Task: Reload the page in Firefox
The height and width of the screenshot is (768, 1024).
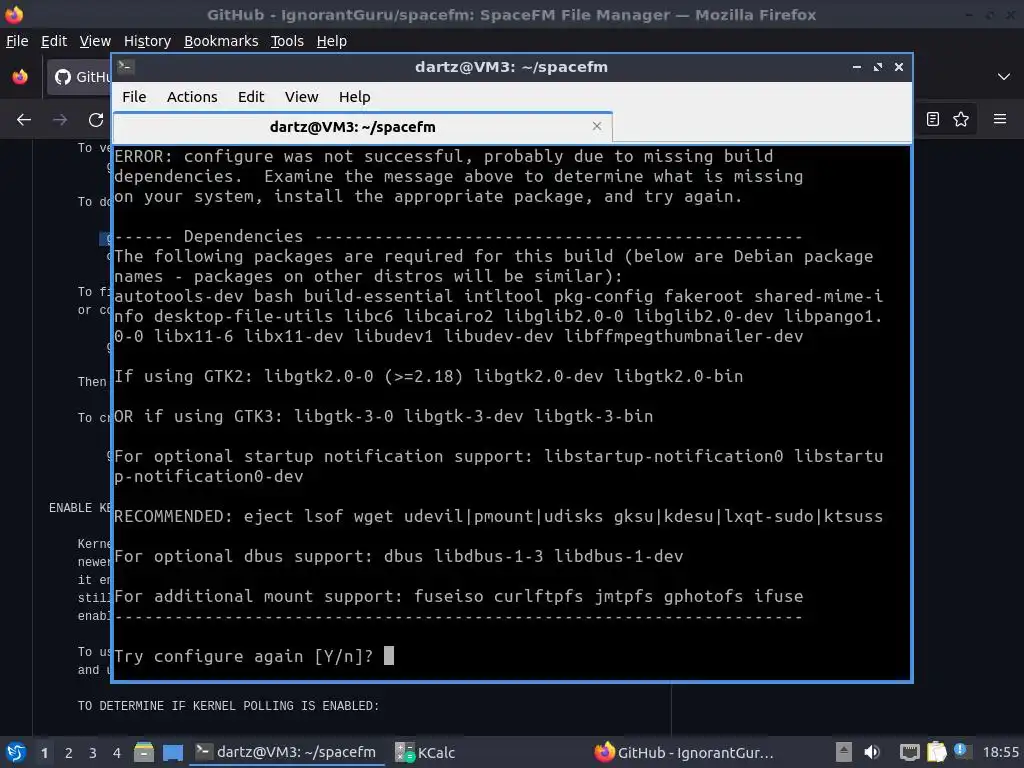Action: coord(96,120)
